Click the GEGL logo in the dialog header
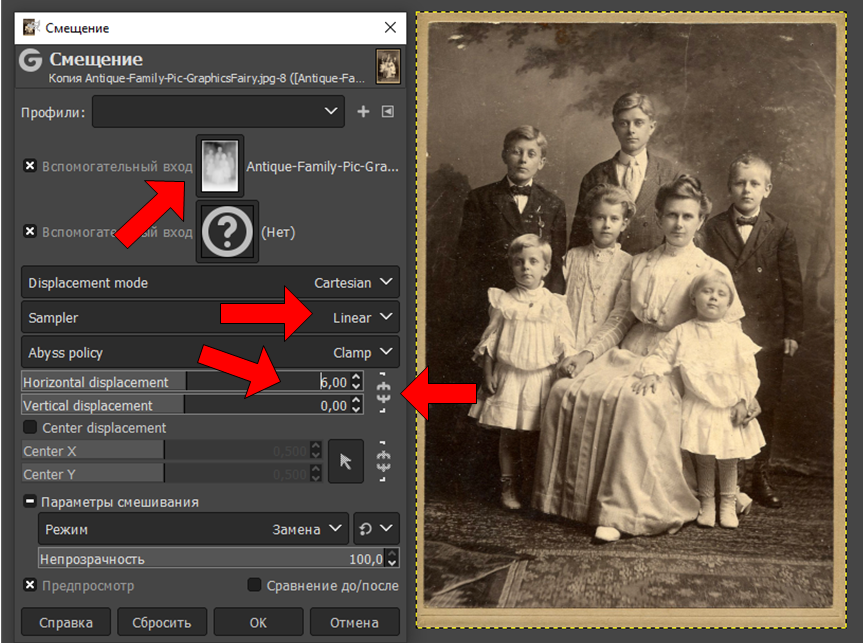Screen dimensions: 863x643 30,60
